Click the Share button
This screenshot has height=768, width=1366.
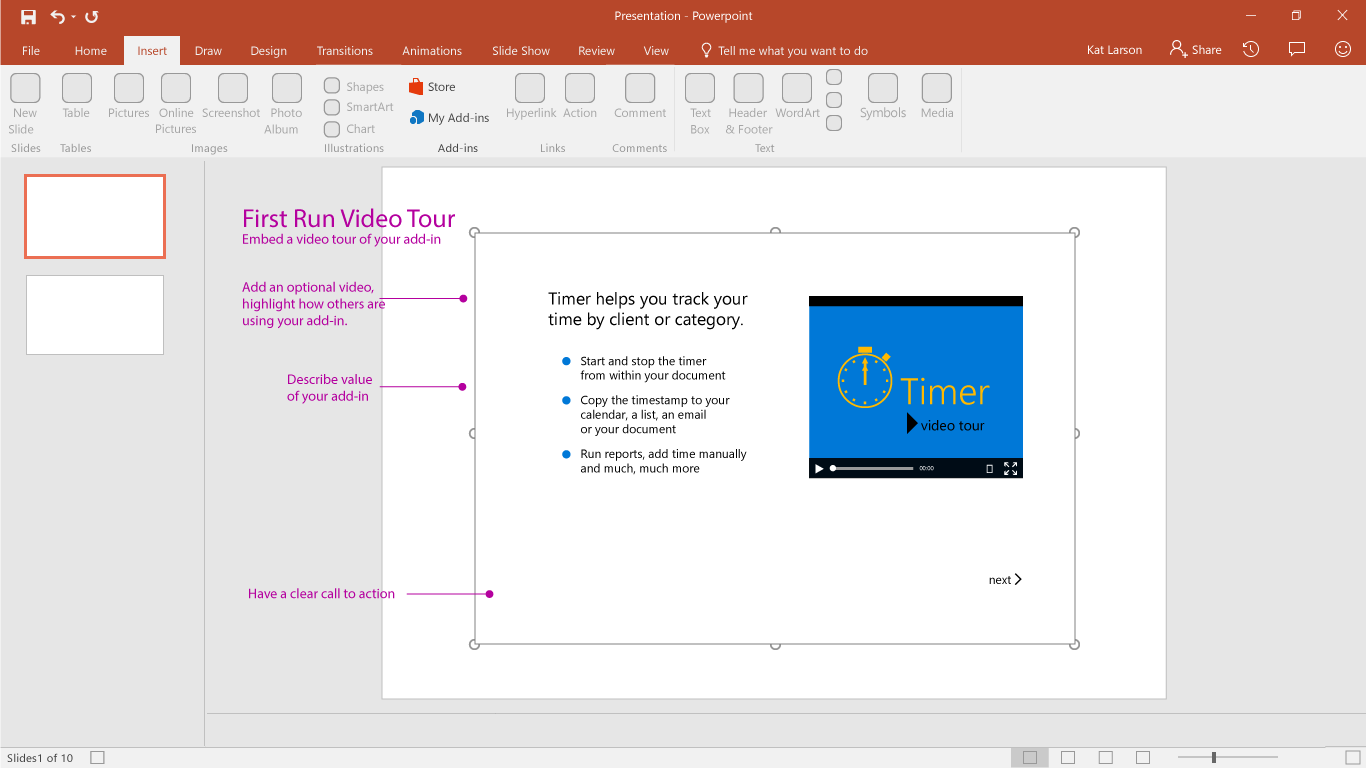[x=1196, y=50]
